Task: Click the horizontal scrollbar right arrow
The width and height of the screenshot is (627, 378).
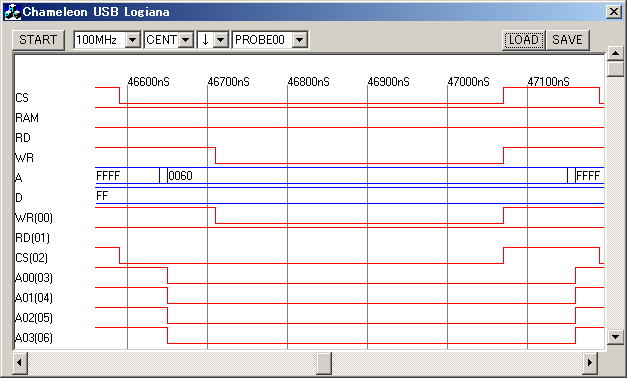Action: (590, 363)
